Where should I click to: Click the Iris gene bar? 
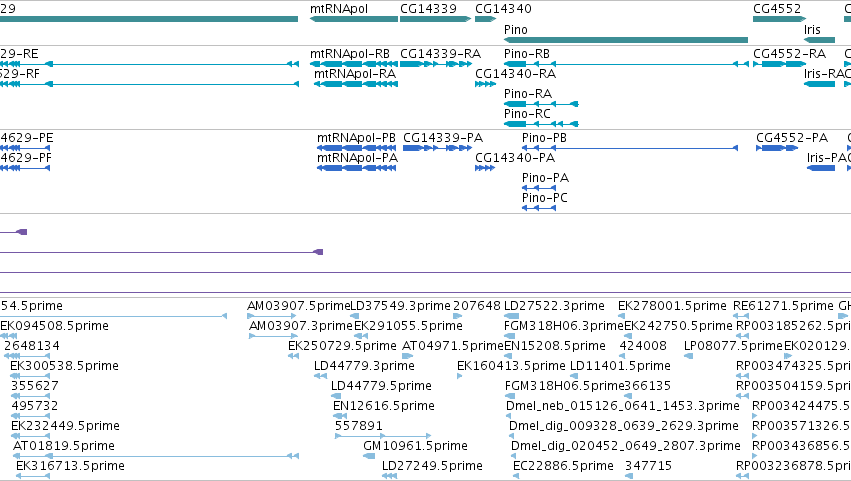point(820,40)
